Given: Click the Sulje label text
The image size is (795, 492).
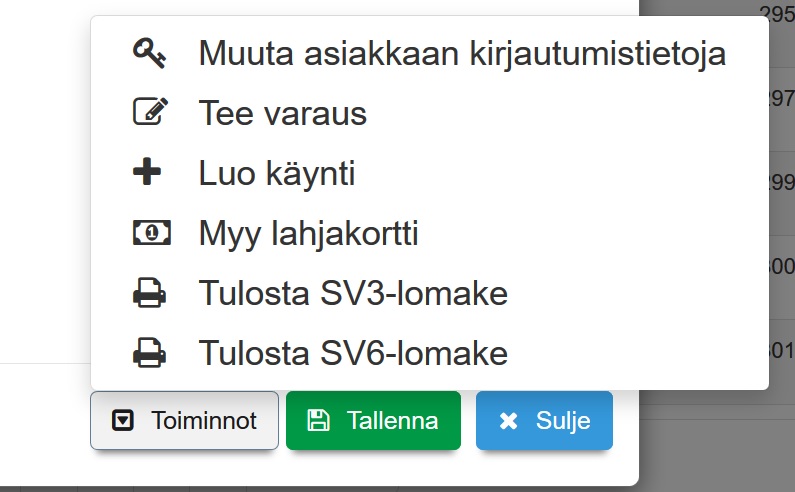Looking at the screenshot, I should (x=562, y=421).
